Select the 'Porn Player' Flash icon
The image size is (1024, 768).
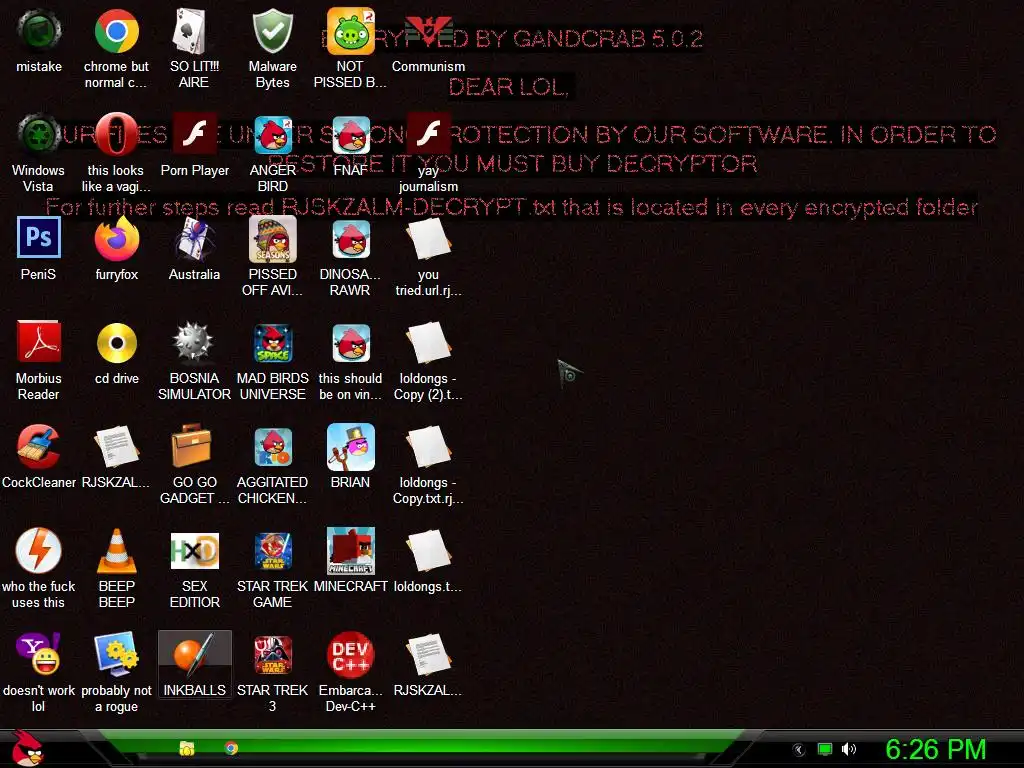click(x=194, y=134)
